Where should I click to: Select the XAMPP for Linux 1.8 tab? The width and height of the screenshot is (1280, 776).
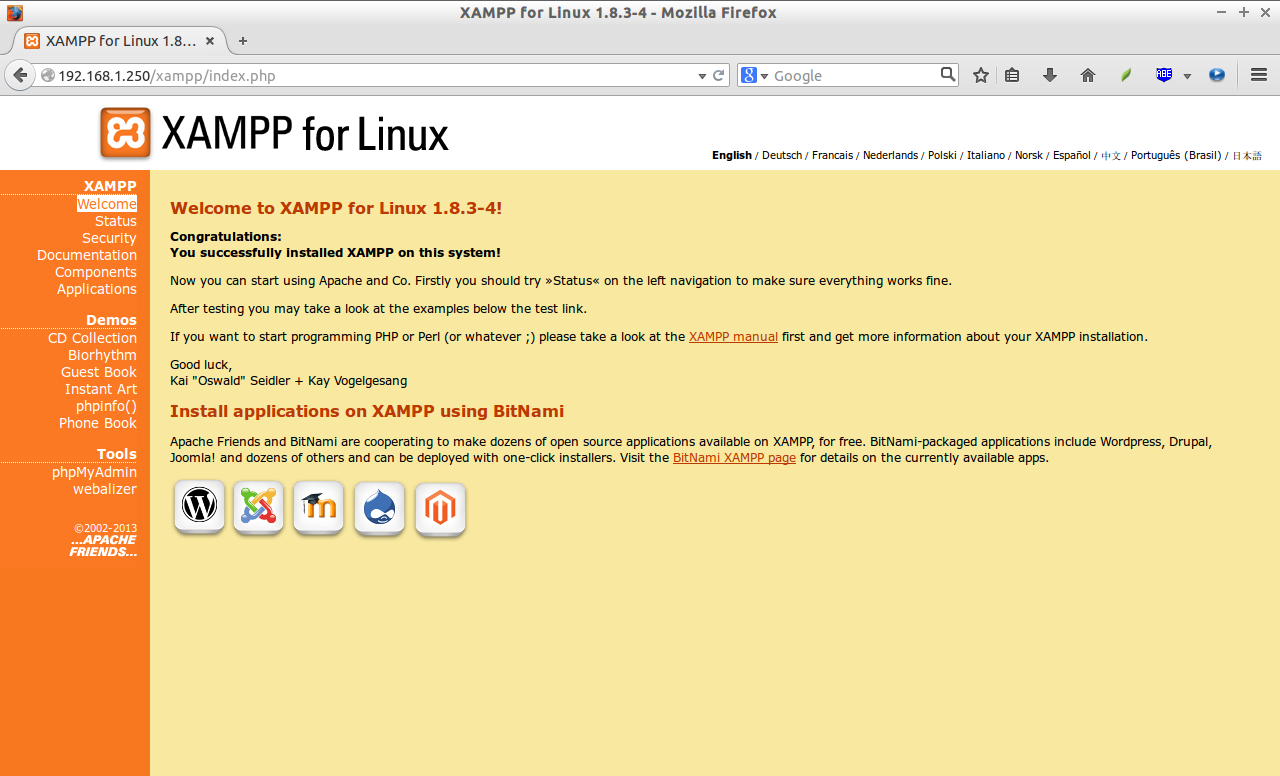(x=120, y=41)
